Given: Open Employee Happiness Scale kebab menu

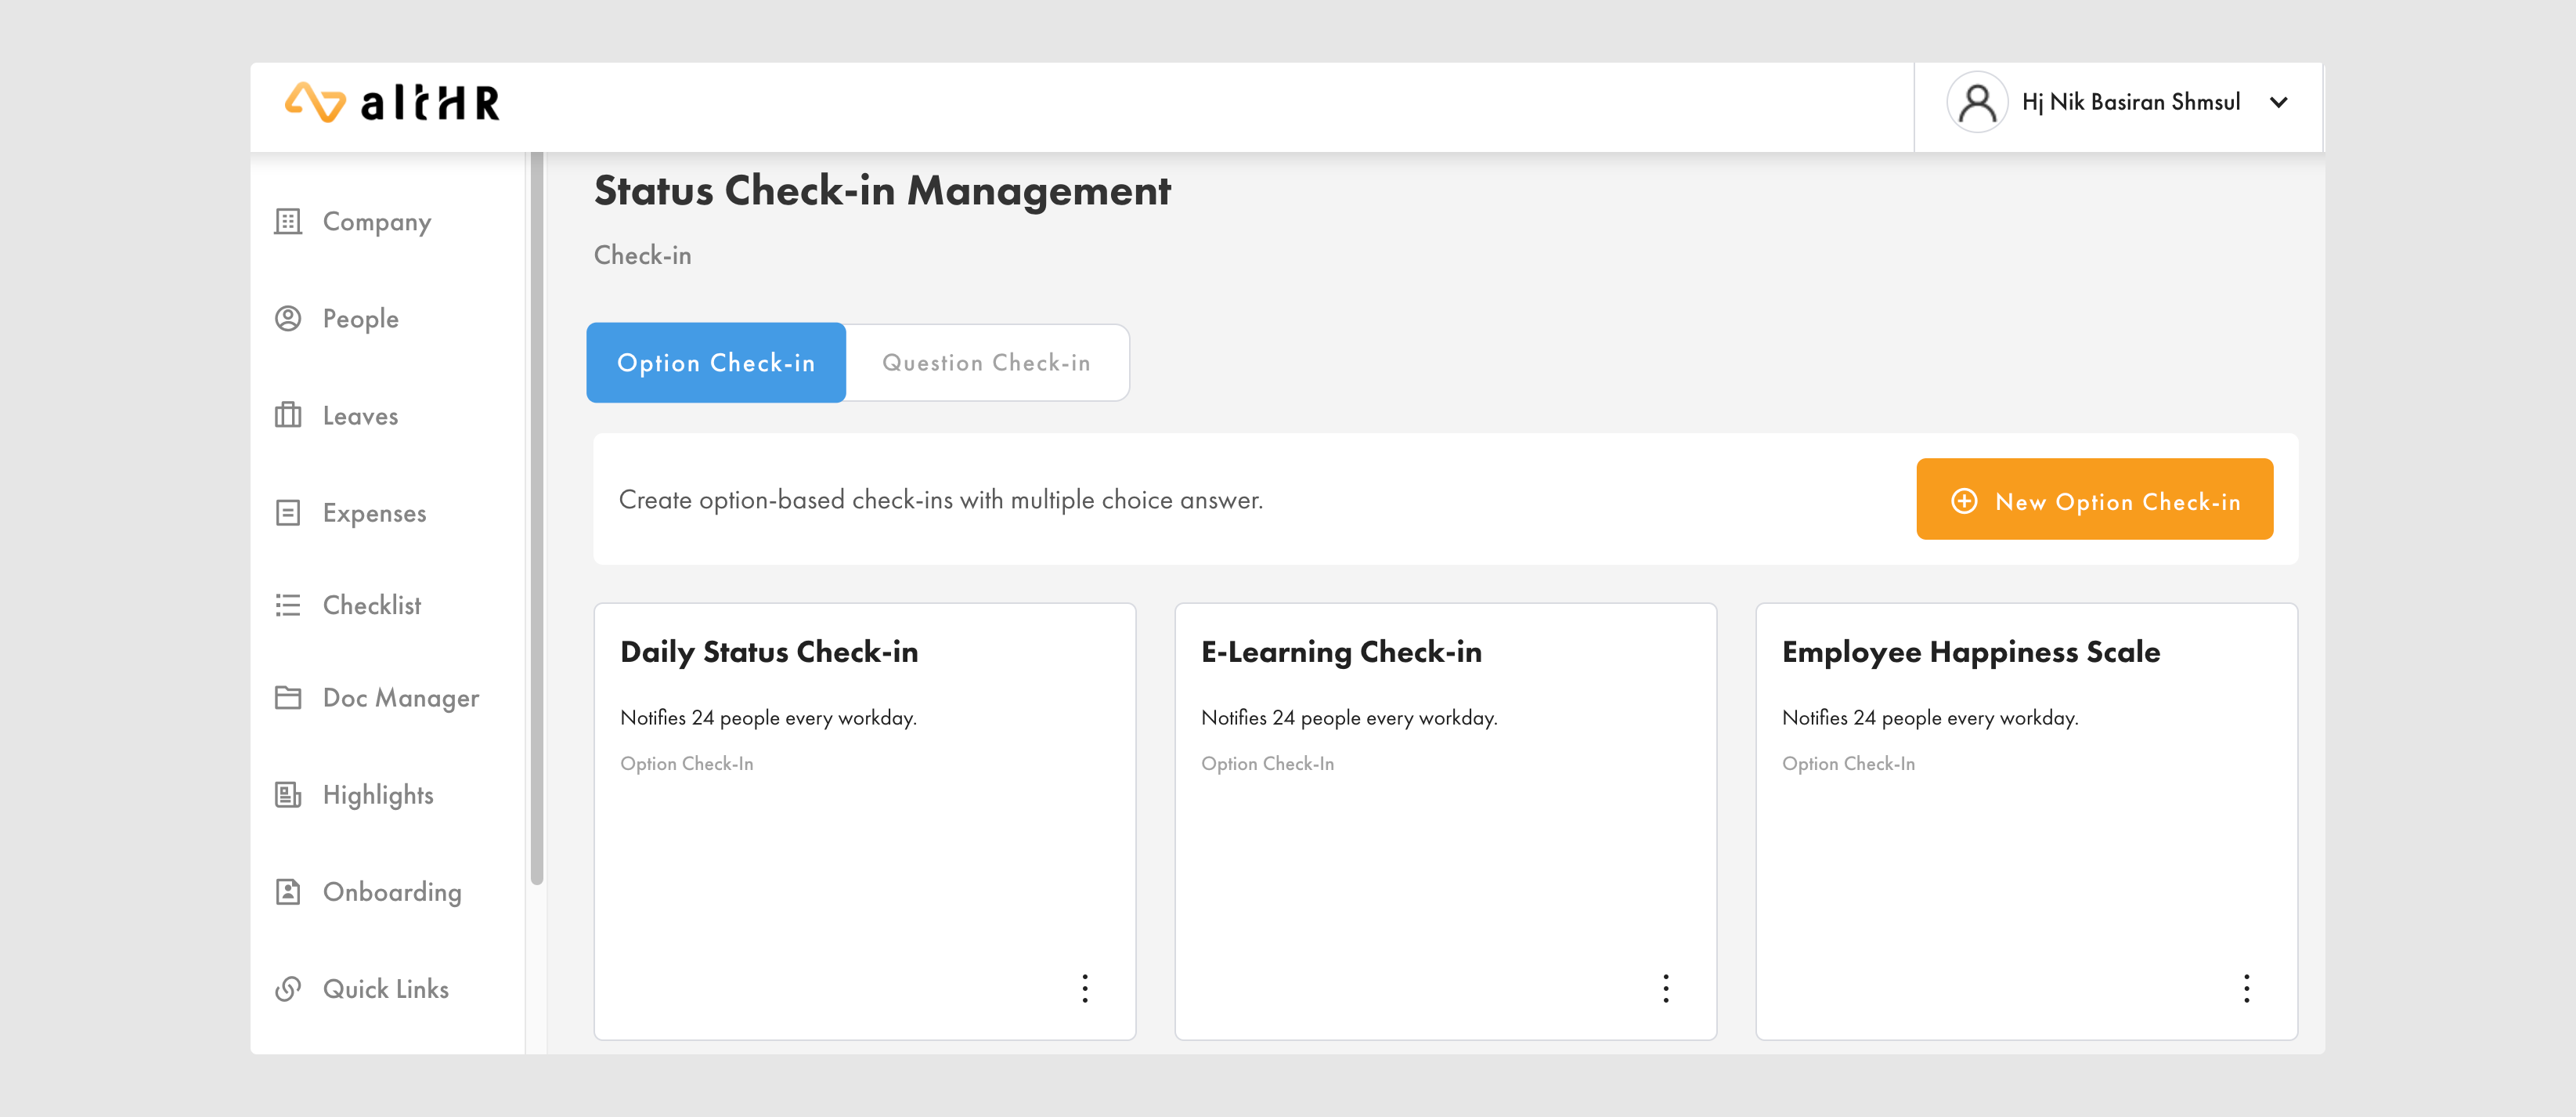Looking at the screenshot, I should (x=2246, y=988).
